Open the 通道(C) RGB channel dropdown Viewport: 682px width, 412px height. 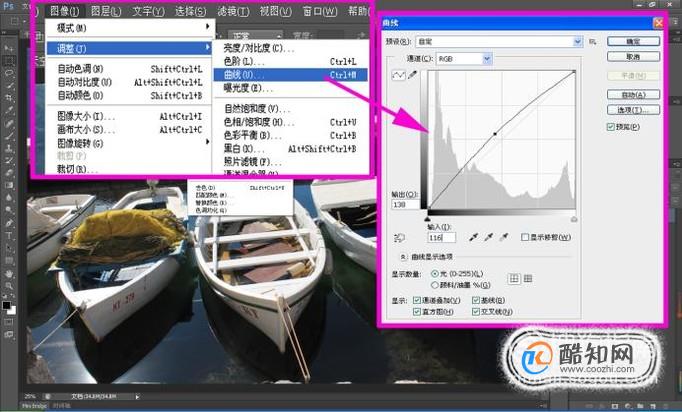tap(464, 59)
